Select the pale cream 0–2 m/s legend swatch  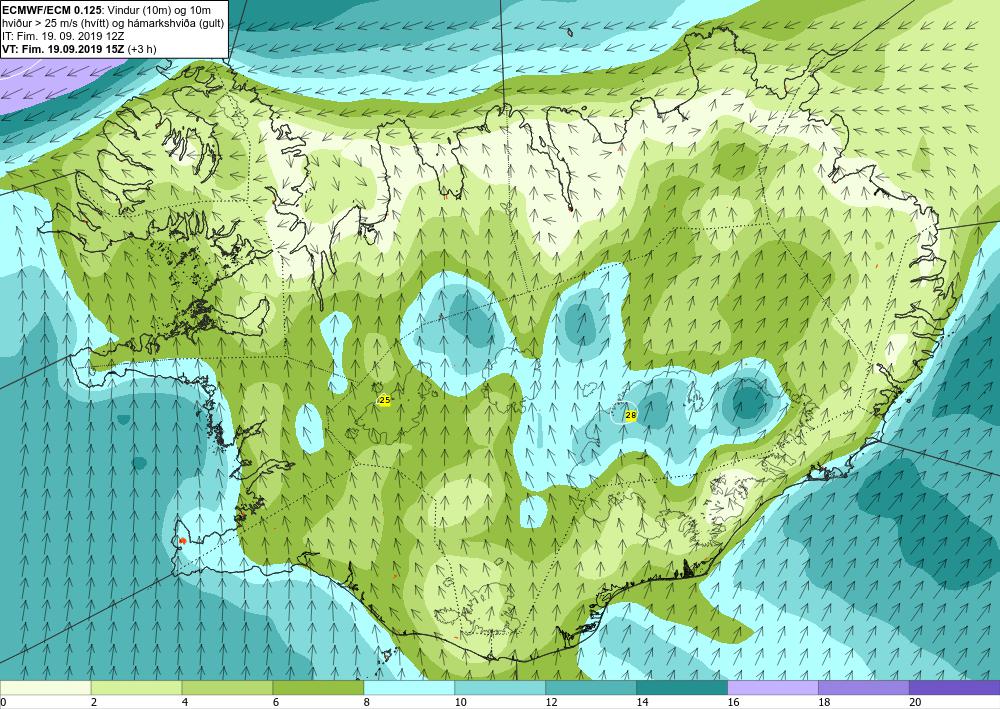[x=45, y=687]
